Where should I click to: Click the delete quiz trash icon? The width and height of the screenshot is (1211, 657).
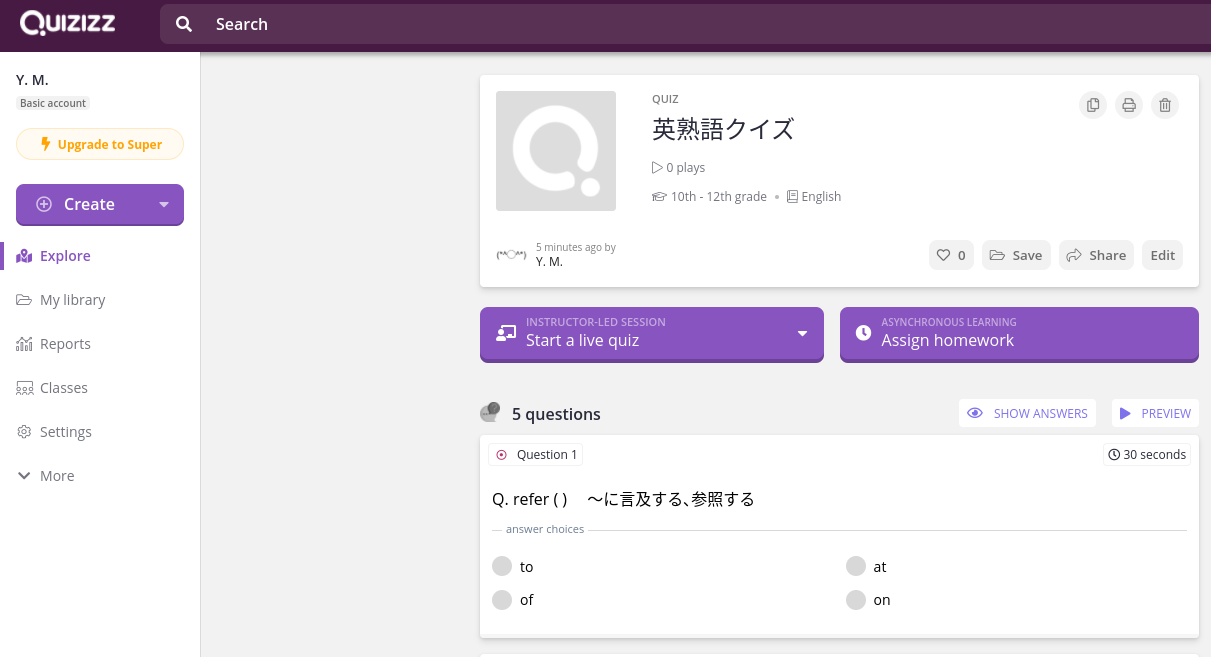click(x=1164, y=104)
